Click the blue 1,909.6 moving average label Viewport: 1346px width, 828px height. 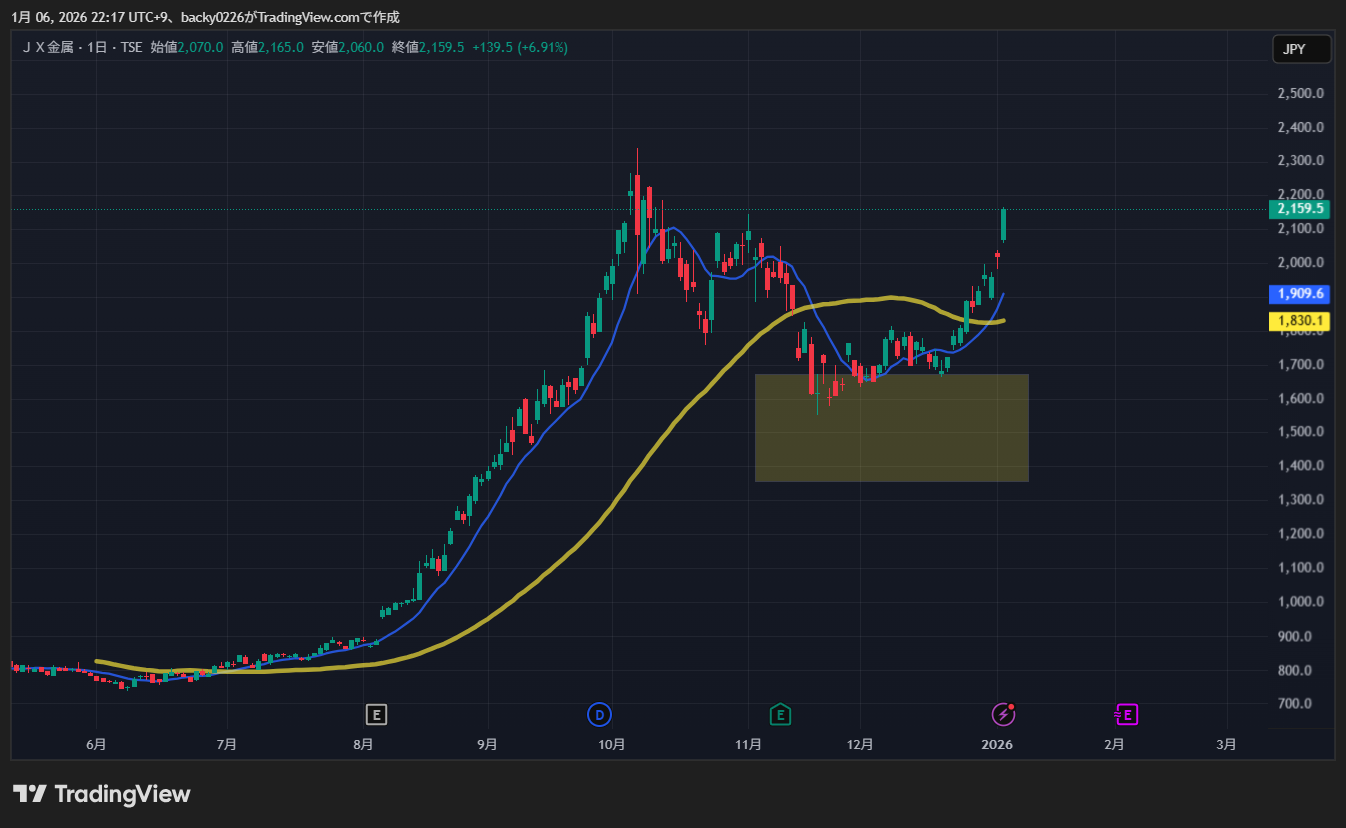pos(1300,294)
